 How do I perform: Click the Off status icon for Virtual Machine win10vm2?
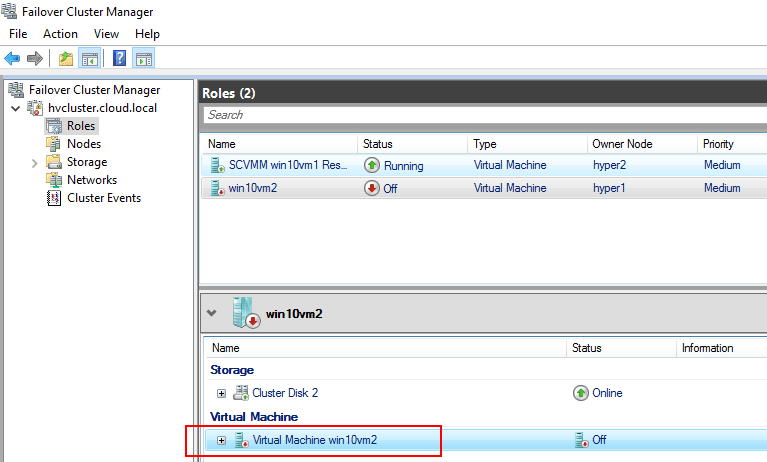click(x=581, y=439)
